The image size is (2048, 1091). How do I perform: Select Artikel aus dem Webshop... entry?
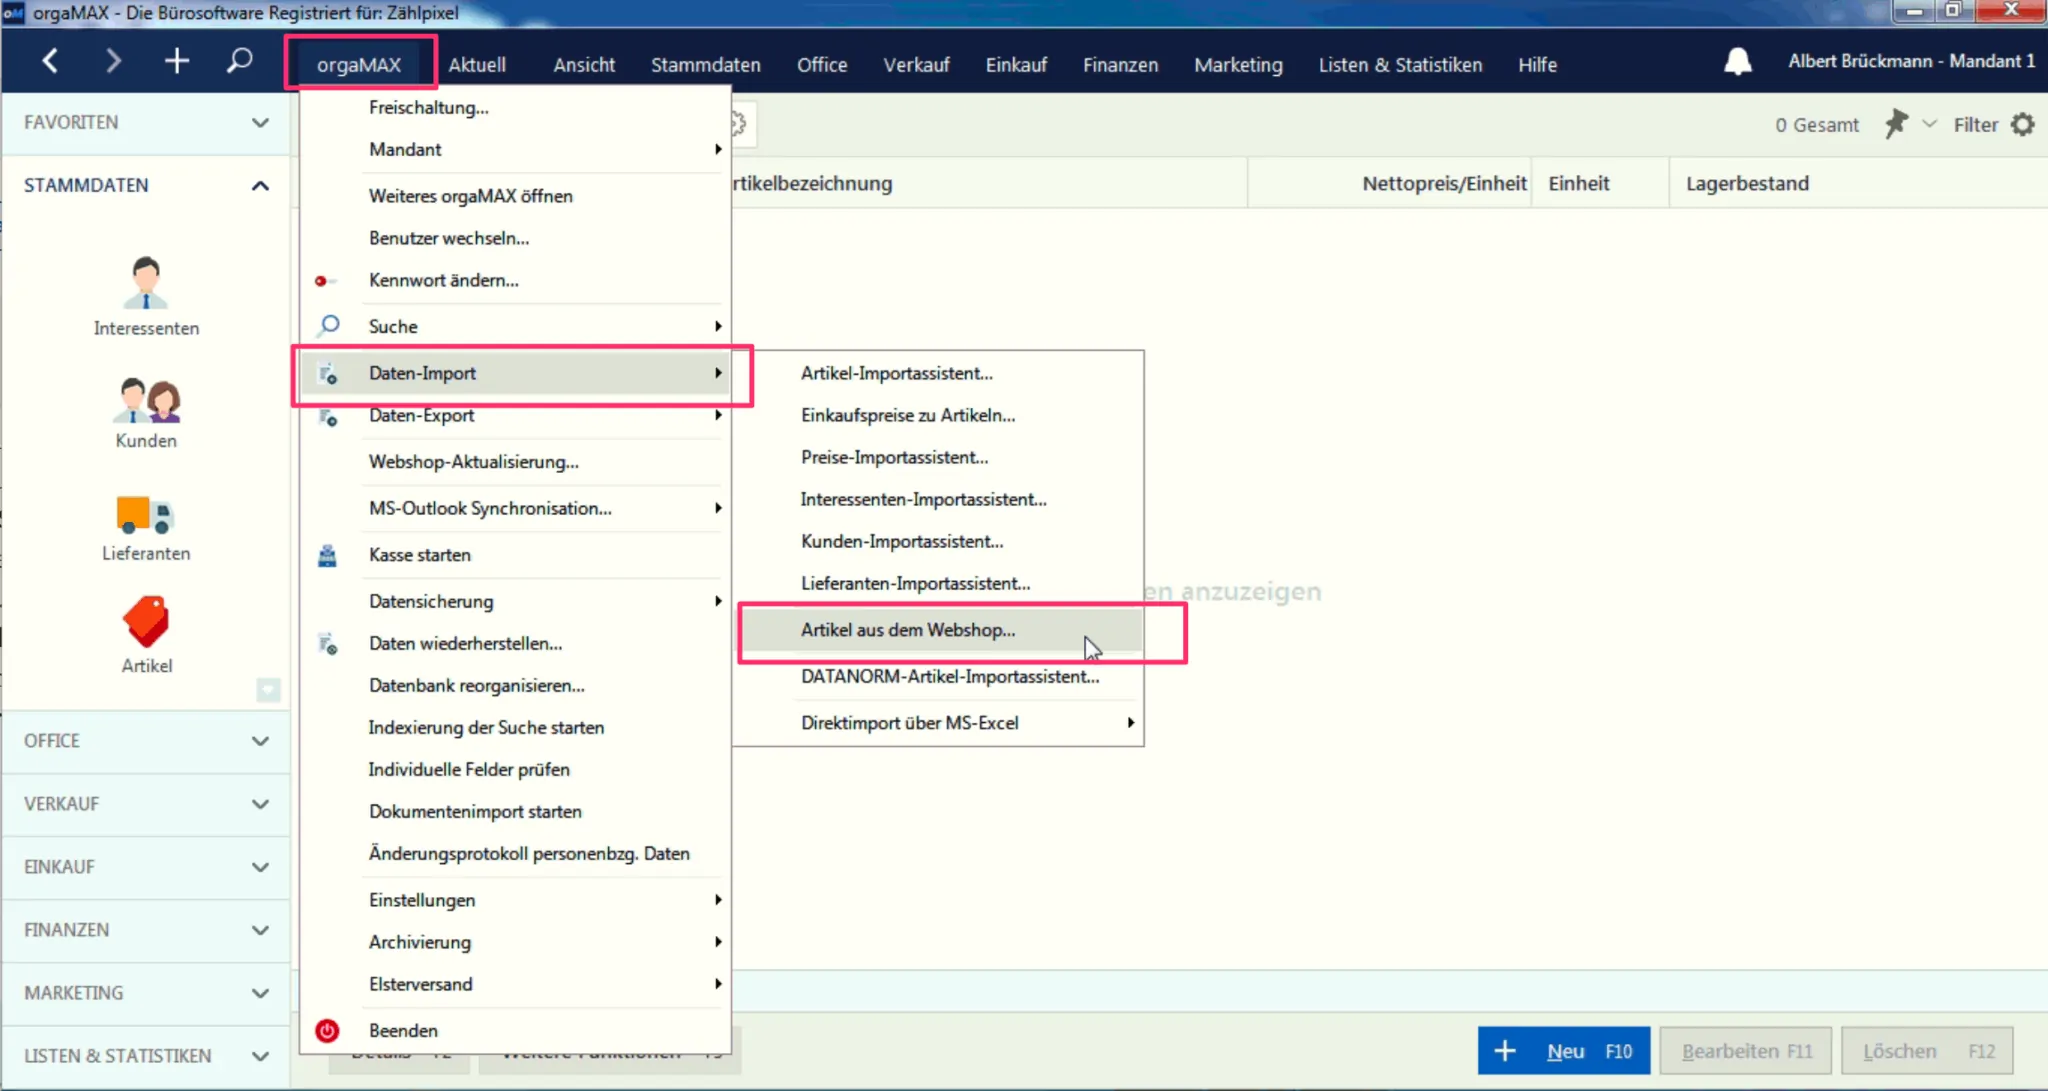940,630
